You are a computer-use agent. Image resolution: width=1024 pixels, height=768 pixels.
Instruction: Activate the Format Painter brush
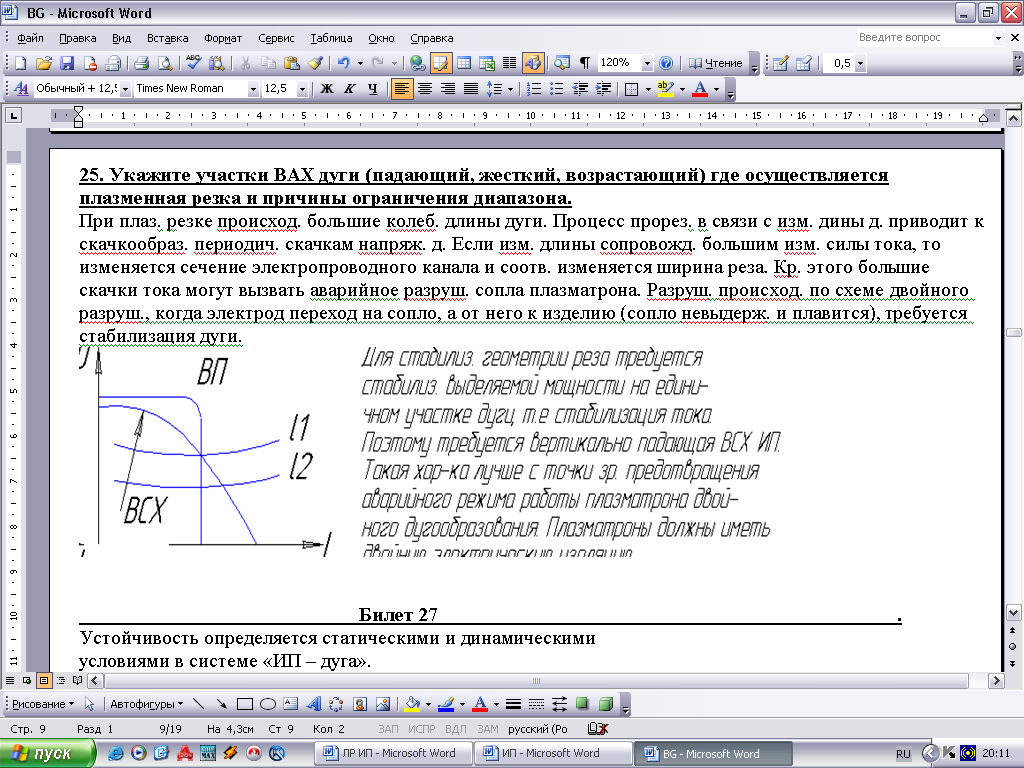pyautogui.click(x=315, y=63)
